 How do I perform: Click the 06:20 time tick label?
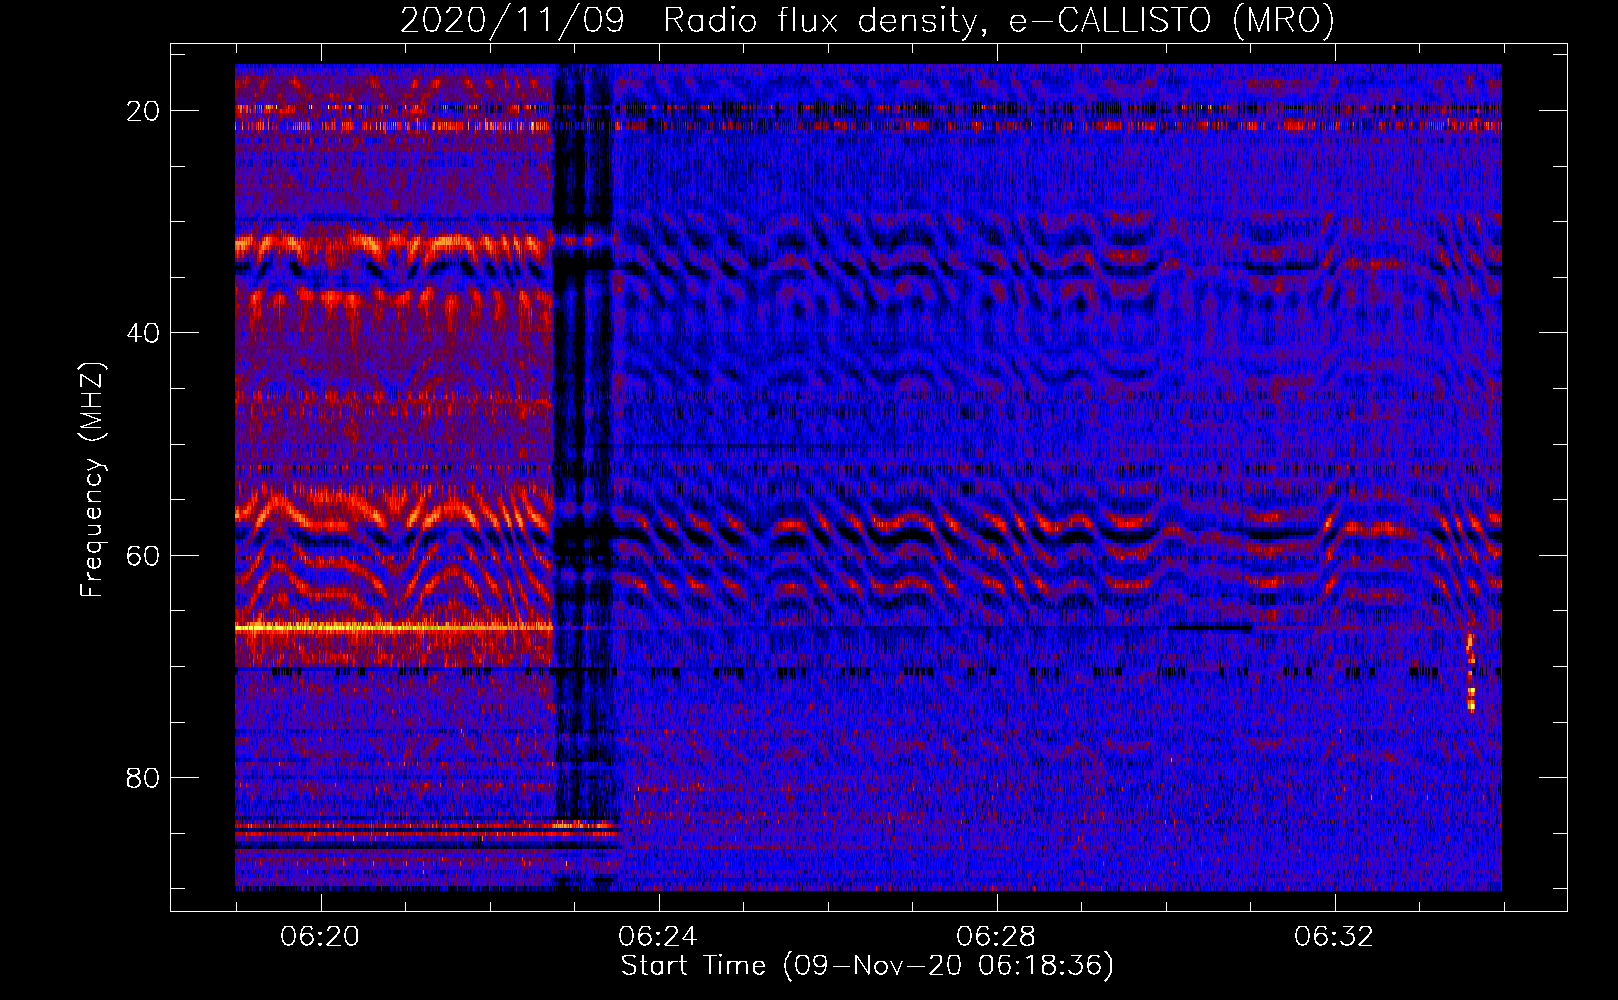(x=320, y=937)
